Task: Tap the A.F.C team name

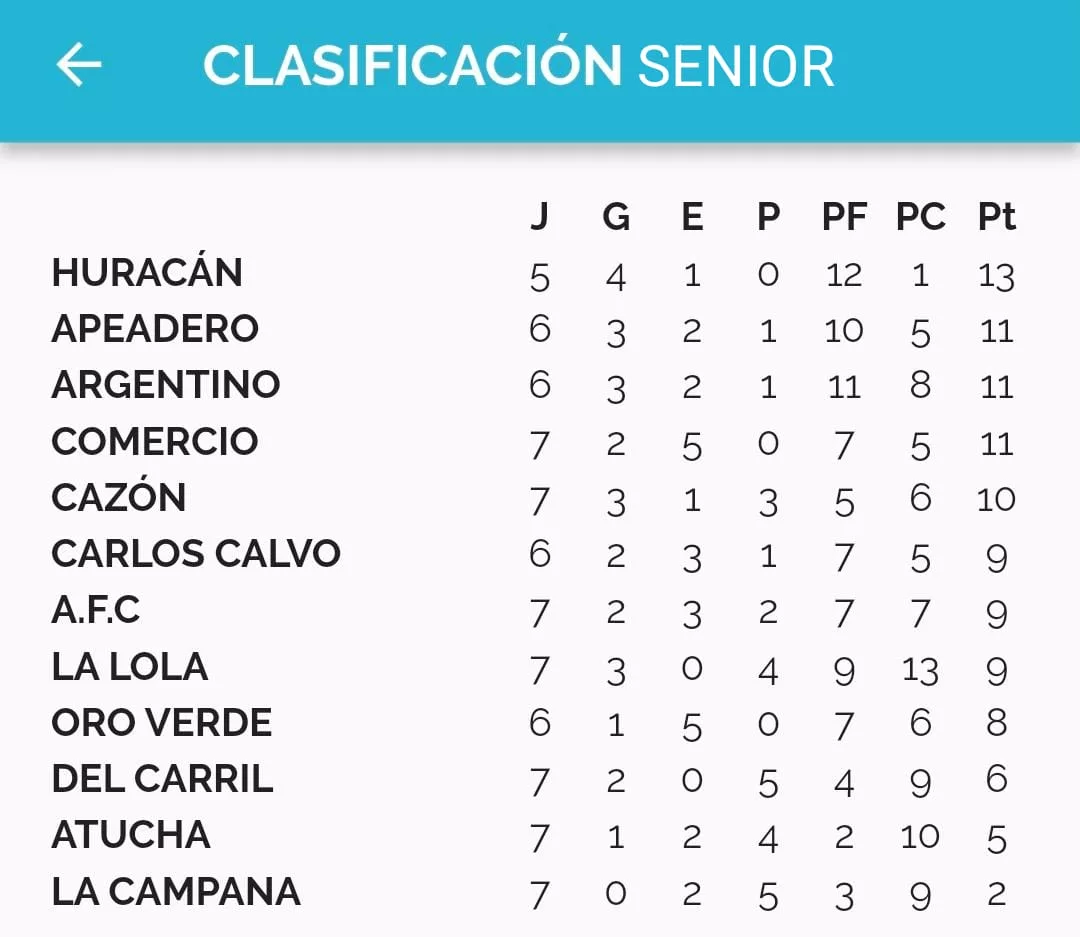Action: (x=96, y=609)
